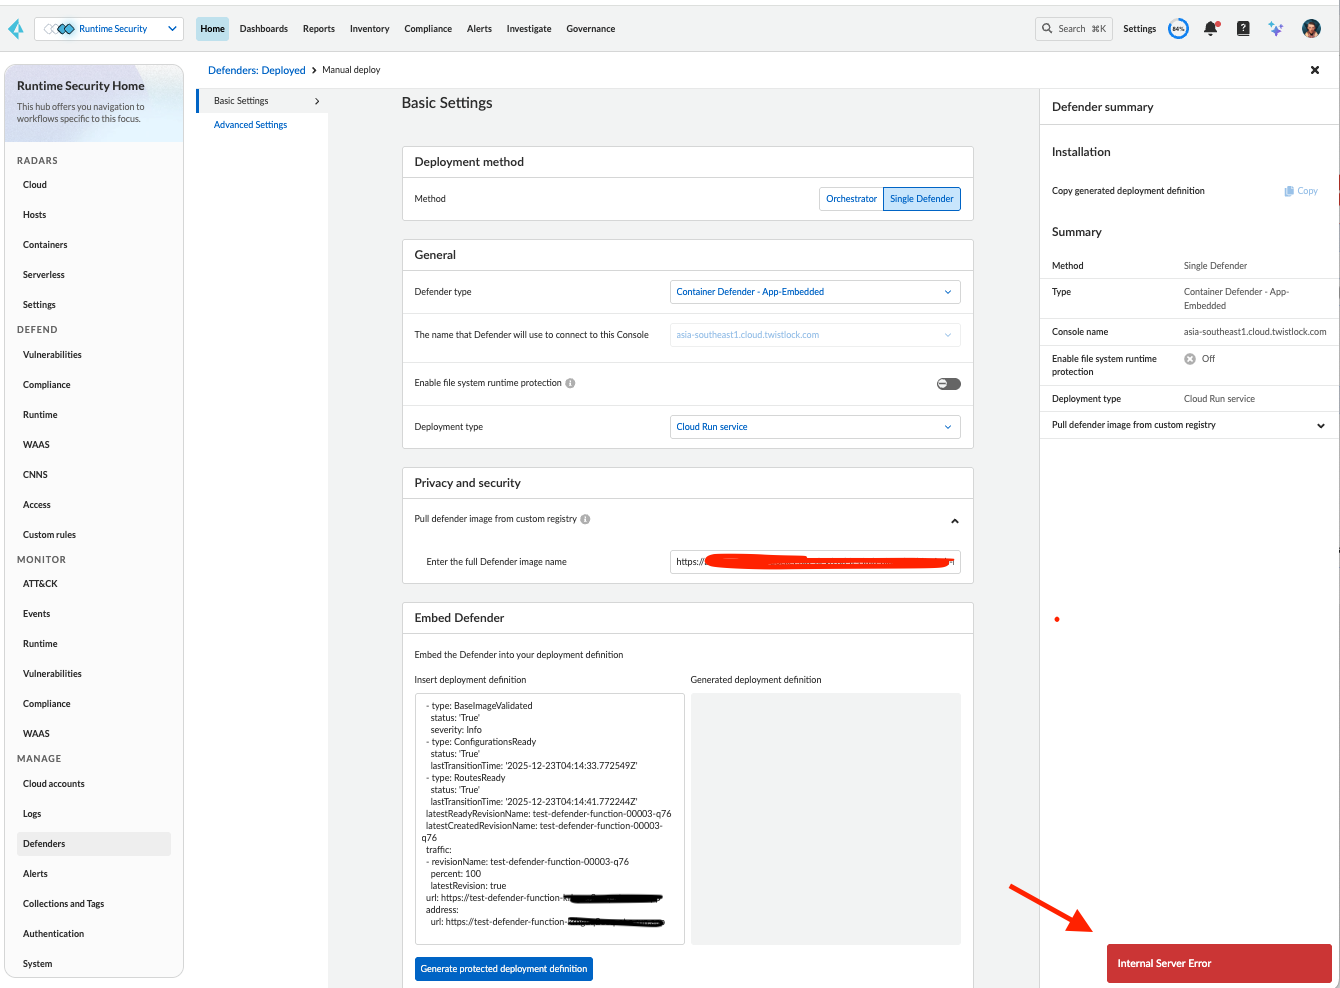This screenshot has width=1340, height=988.
Task: Collapse the Pull defender image from custom registry section
Action: pos(955,521)
